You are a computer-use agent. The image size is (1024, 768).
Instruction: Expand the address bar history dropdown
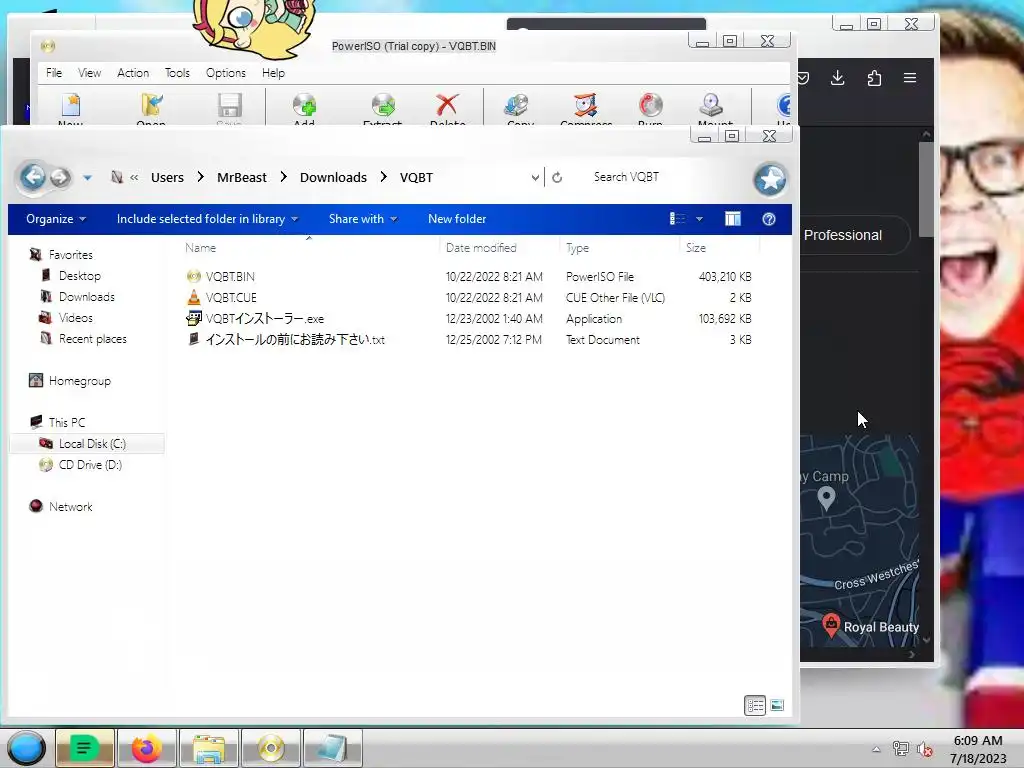click(535, 178)
